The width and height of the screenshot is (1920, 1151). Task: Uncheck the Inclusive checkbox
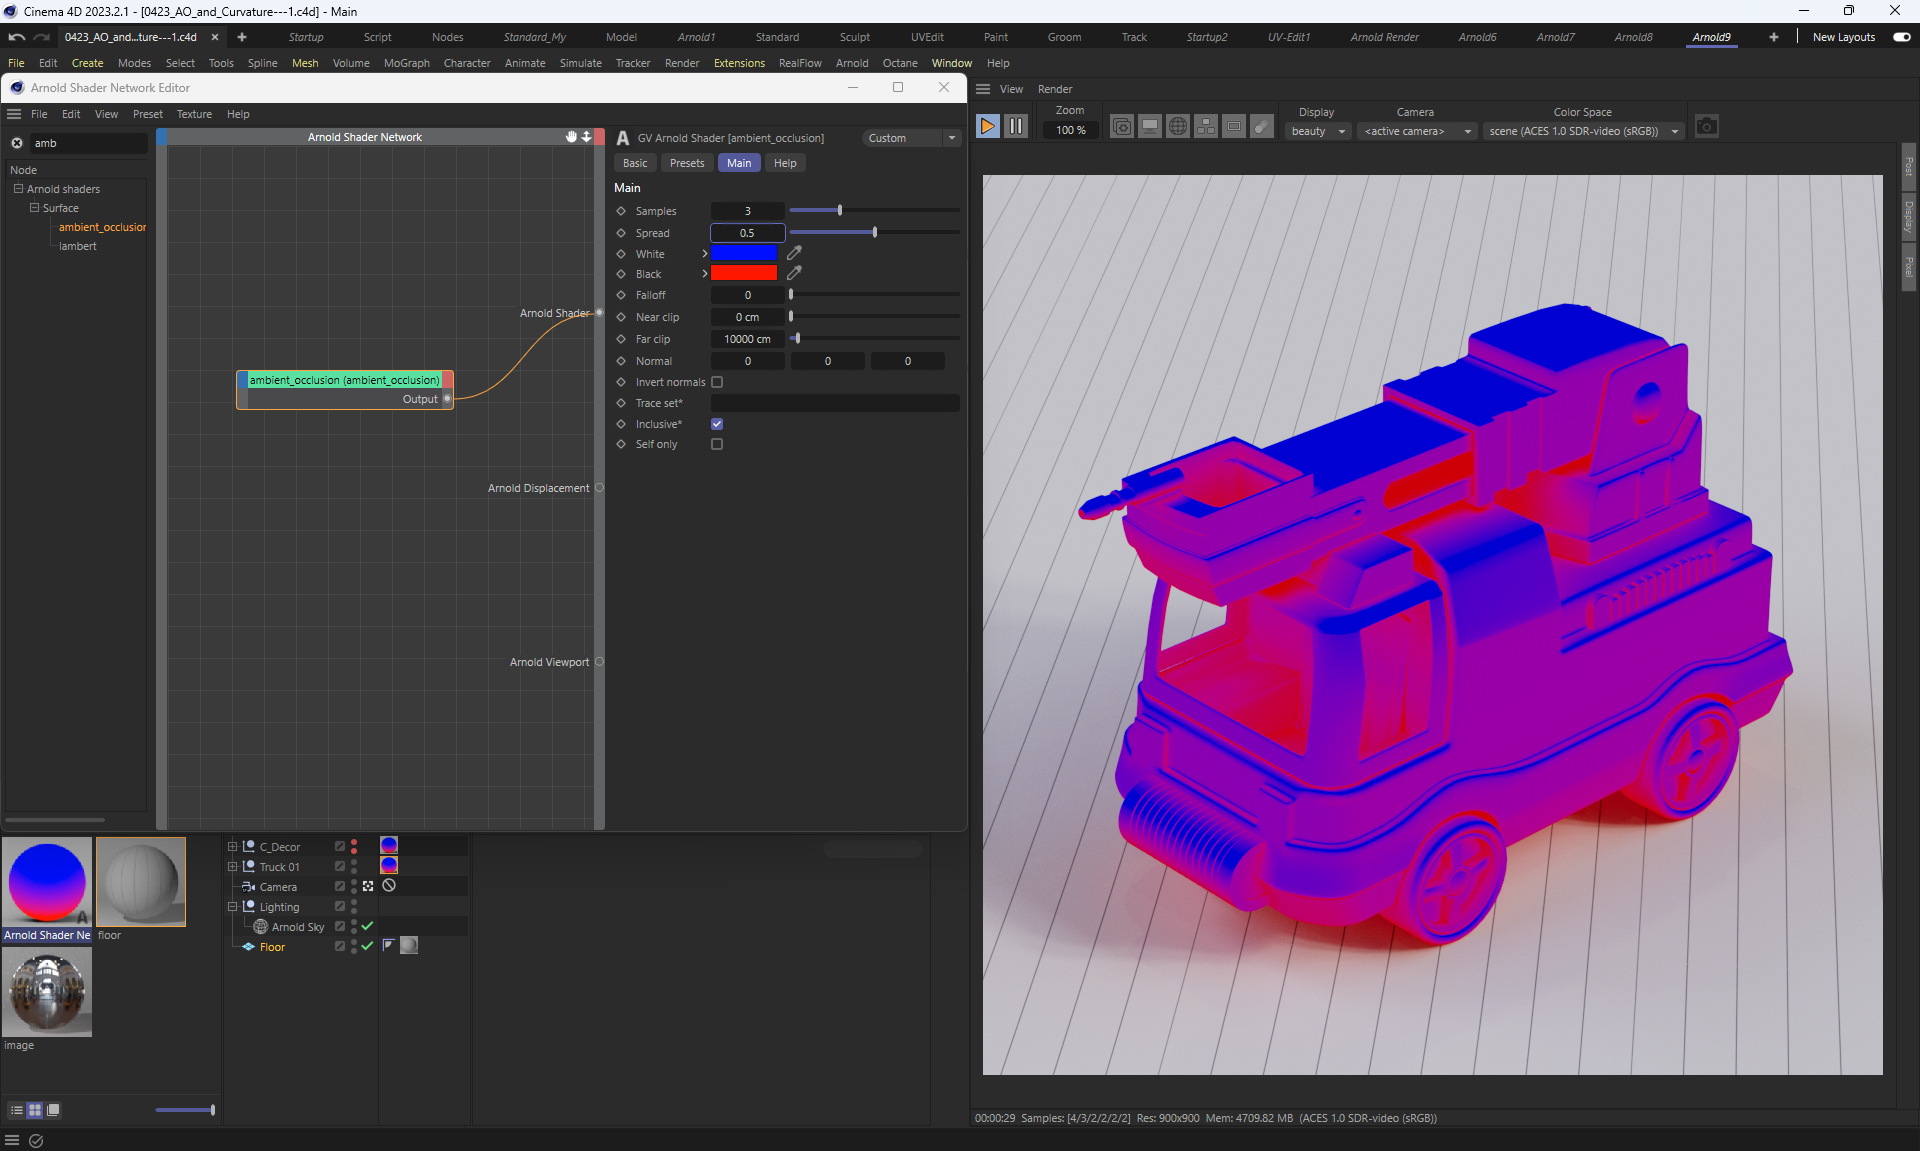(x=717, y=424)
